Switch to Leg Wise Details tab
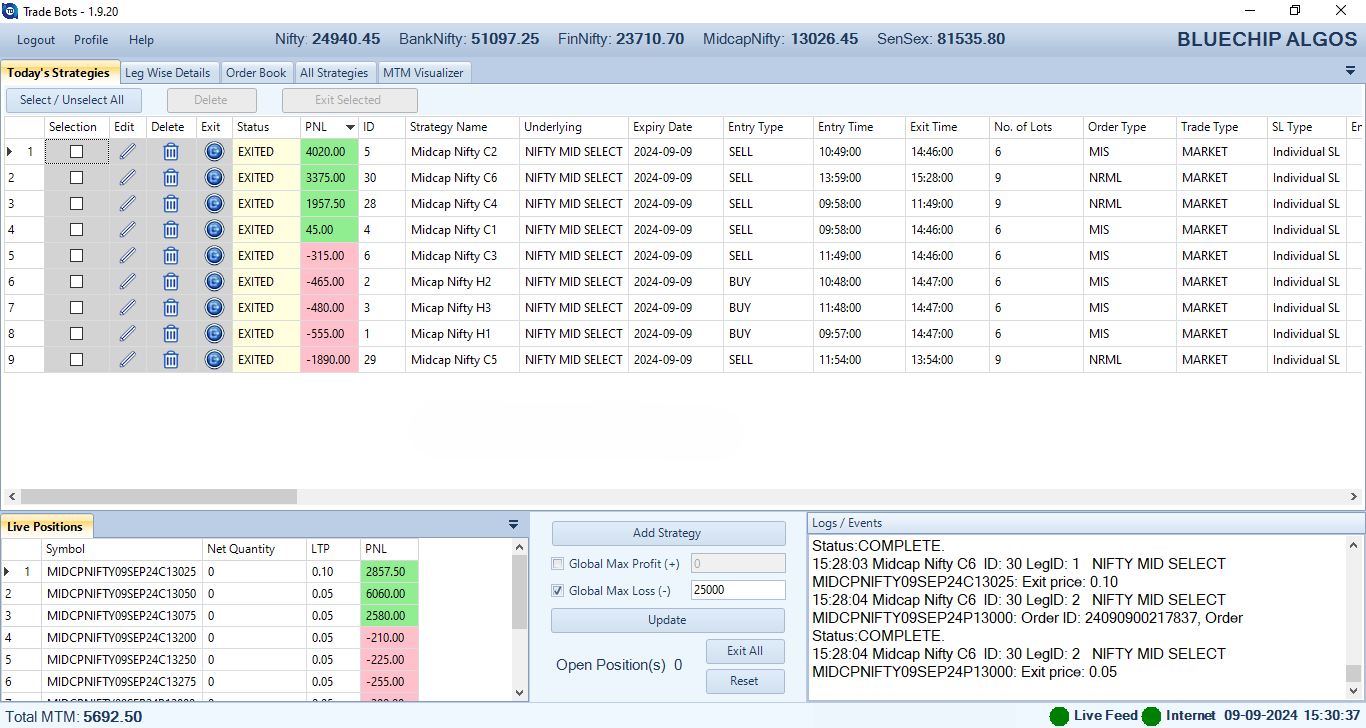This screenshot has width=1366, height=728. [x=168, y=73]
